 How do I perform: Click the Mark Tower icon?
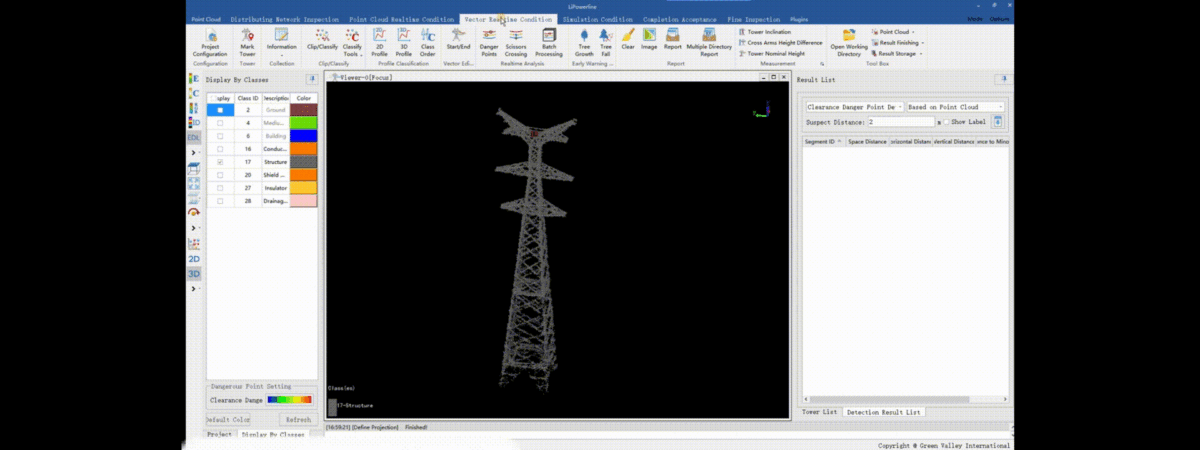coord(247,41)
